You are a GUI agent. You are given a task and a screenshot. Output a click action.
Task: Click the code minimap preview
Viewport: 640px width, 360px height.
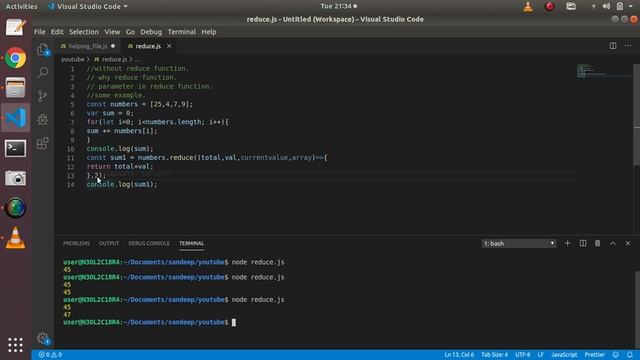604,71
